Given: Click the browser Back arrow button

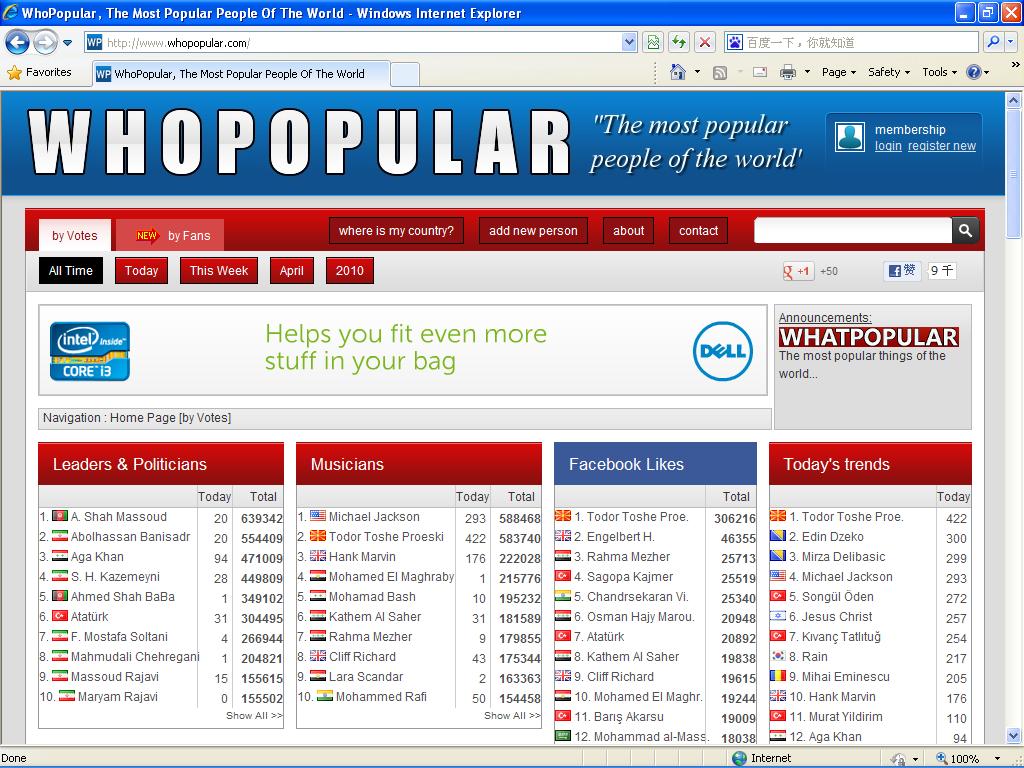Looking at the screenshot, I should (x=17, y=42).
